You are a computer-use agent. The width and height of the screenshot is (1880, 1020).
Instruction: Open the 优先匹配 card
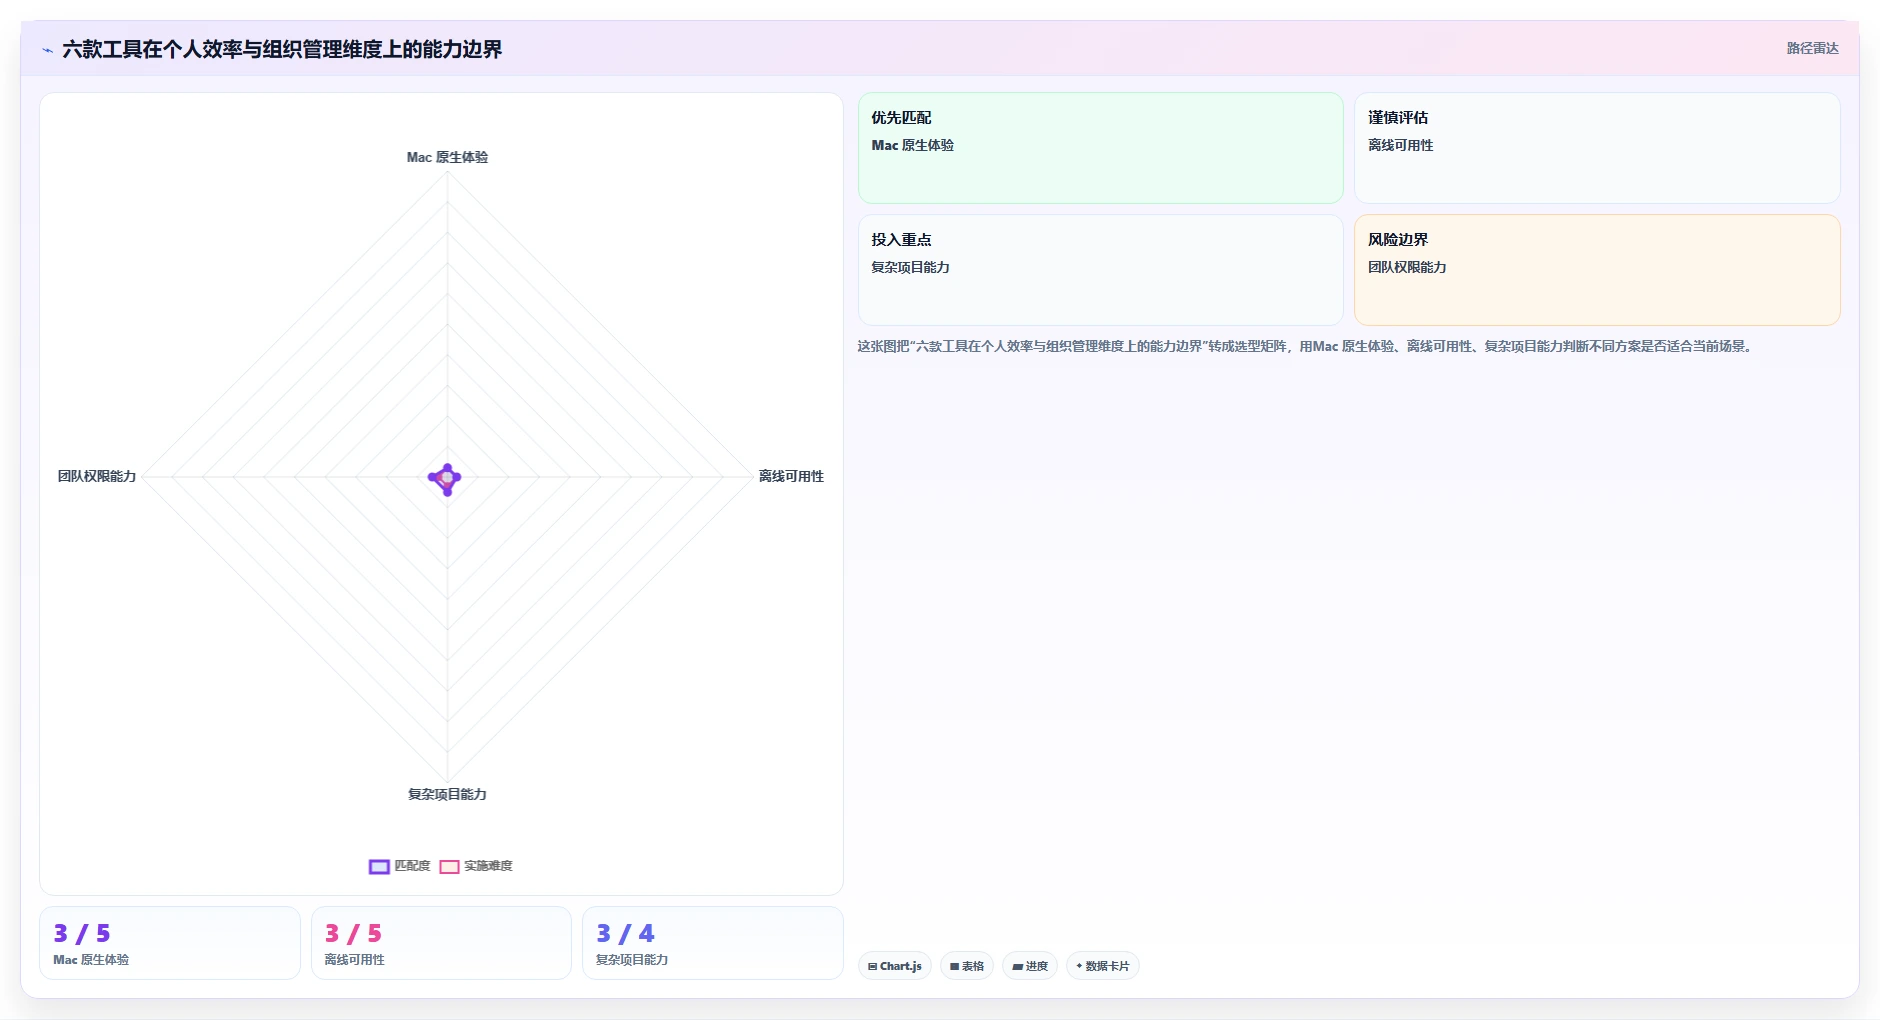[1100, 148]
